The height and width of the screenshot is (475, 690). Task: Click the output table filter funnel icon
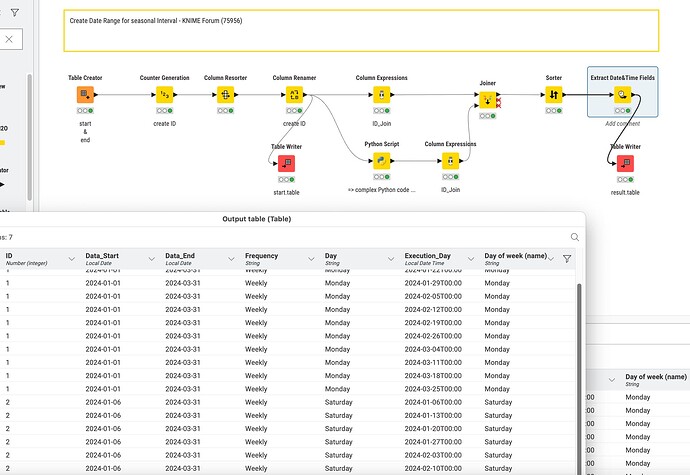point(567,259)
